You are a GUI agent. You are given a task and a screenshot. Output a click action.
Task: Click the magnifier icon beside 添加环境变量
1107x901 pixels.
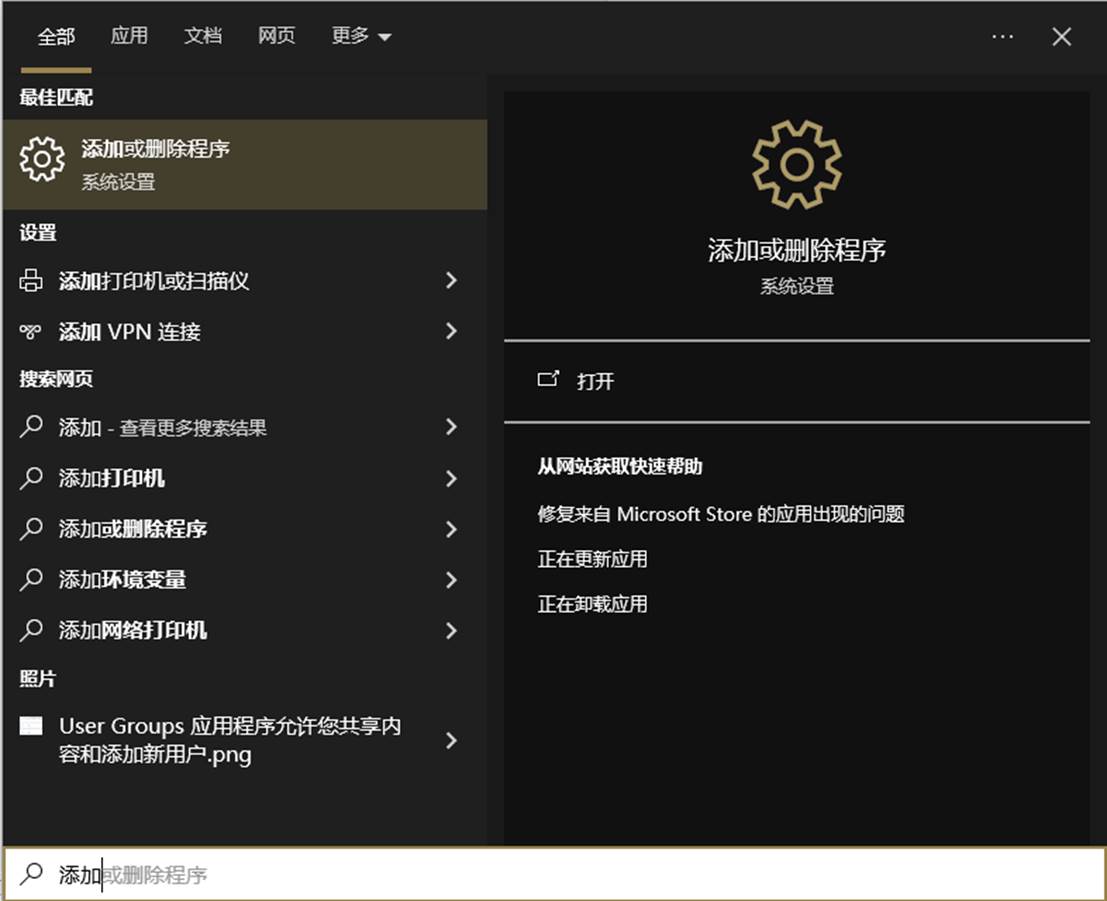pyautogui.click(x=31, y=580)
